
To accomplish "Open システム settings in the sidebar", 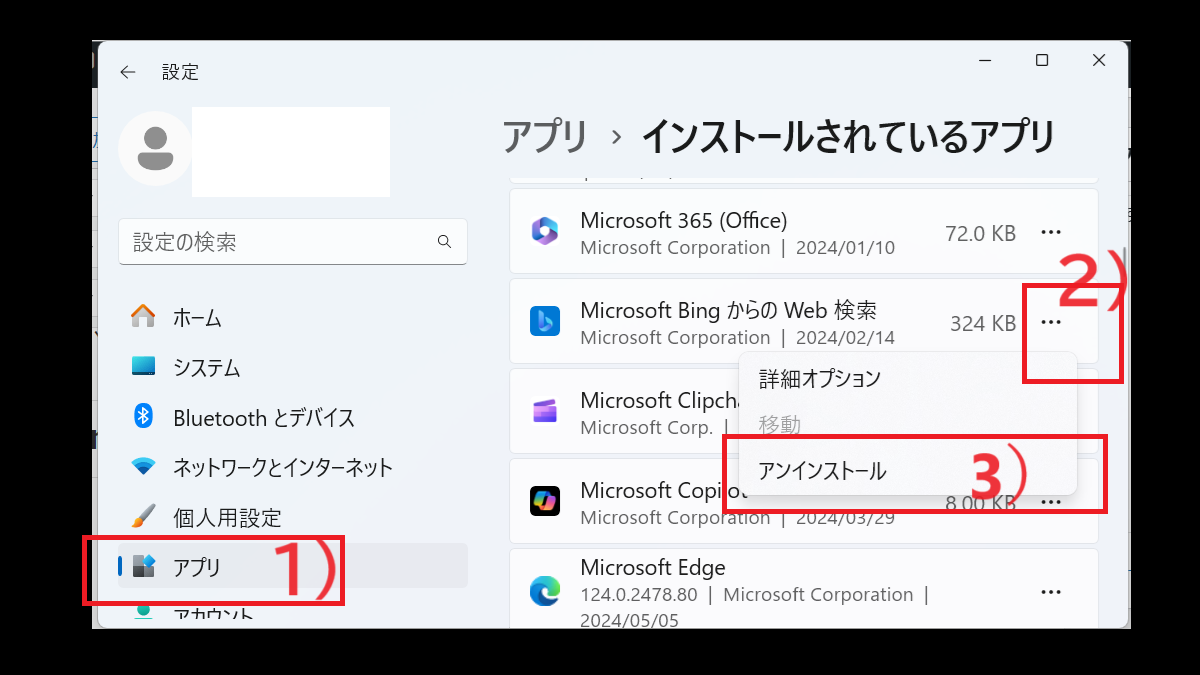I will point(293,367).
